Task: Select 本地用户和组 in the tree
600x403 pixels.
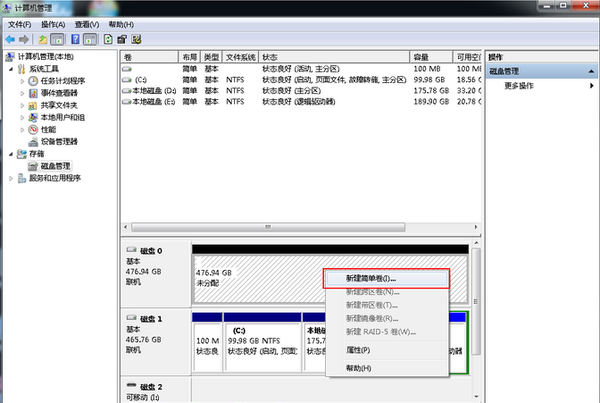Action: [62, 117]
